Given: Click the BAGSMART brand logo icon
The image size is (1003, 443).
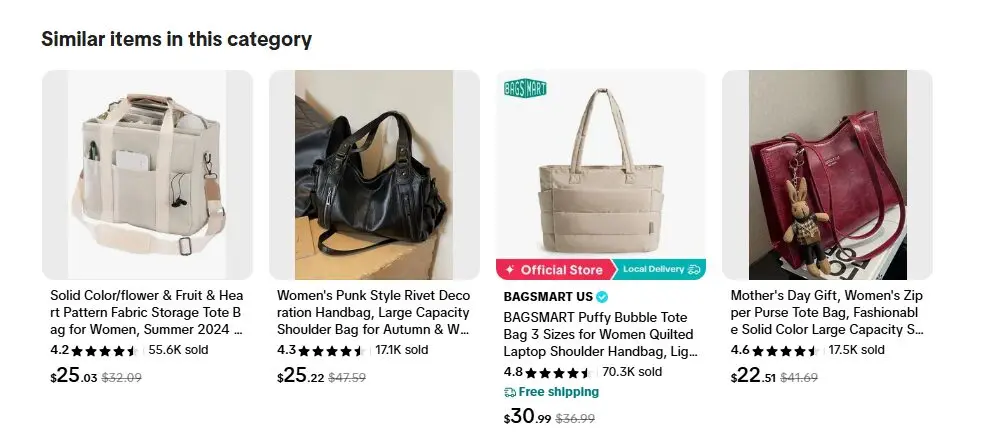Looking at the screenshot, I should [x=524, y=88].
